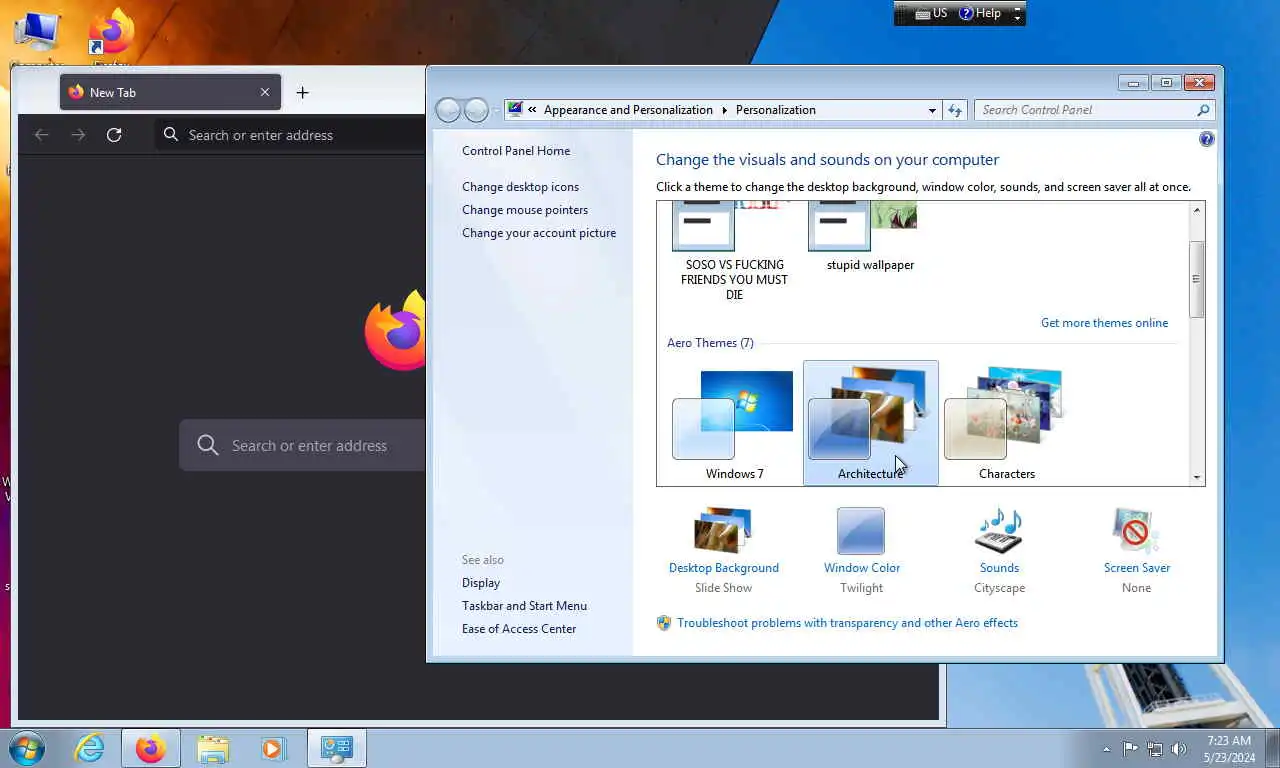Click the Control Panel help question mark icon

pyautogui.click(x=1207, y=140)
